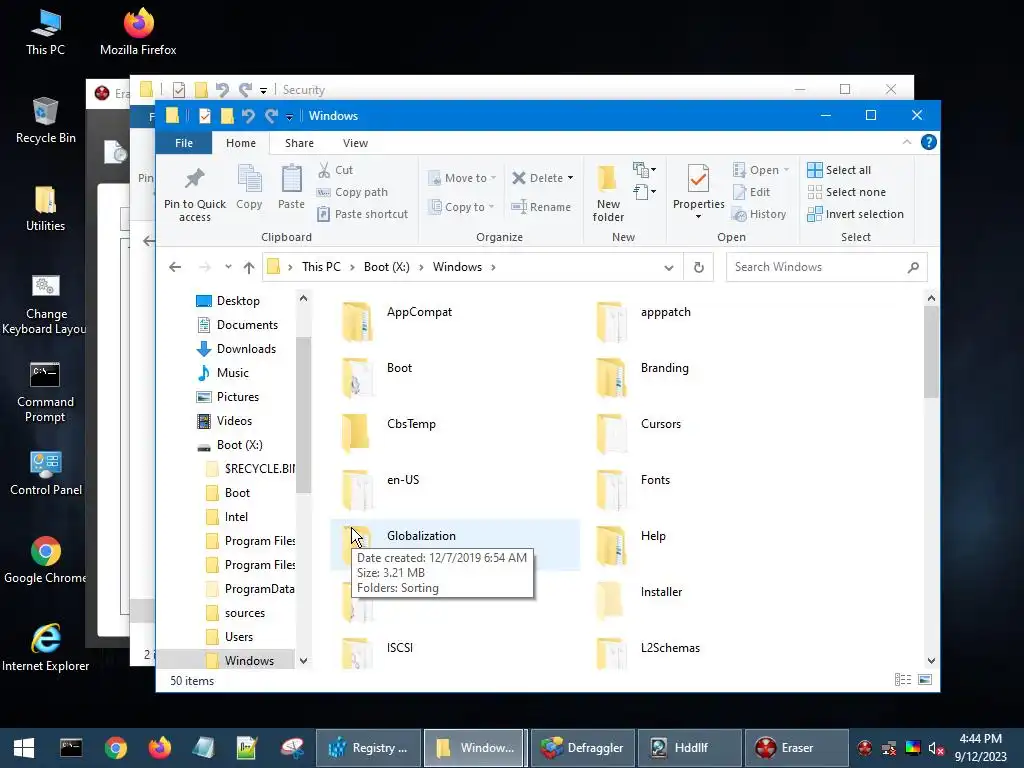Click the Back navigation arrow
Screen dimensions: 1024x768
[x=175, y=267]
